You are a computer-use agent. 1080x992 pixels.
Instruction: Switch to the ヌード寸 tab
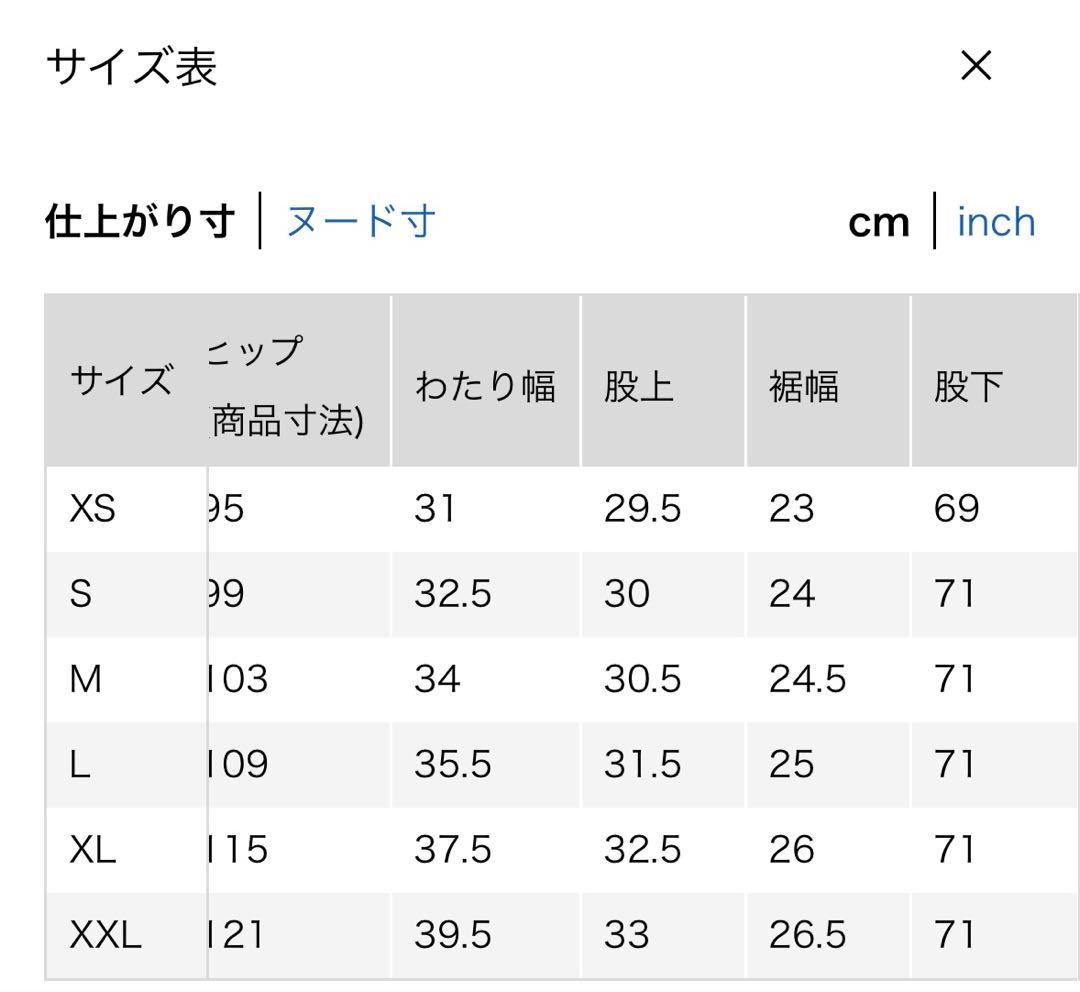[x=360, y=221]
